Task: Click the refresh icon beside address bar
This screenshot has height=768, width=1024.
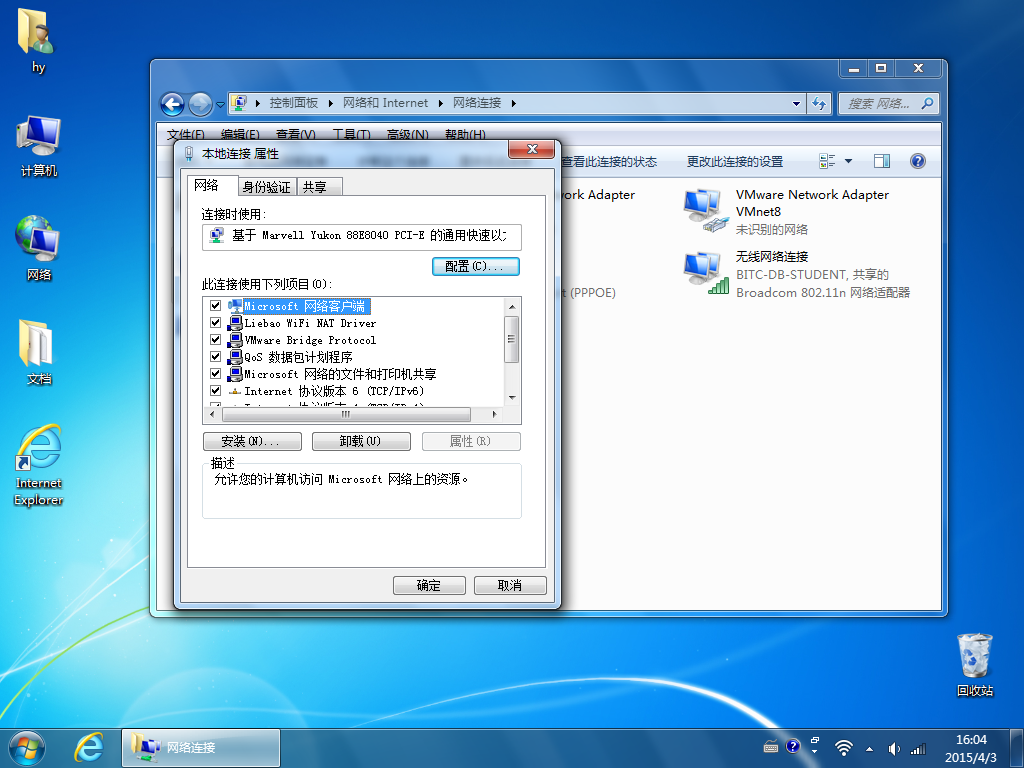Action: click(819, 103)
